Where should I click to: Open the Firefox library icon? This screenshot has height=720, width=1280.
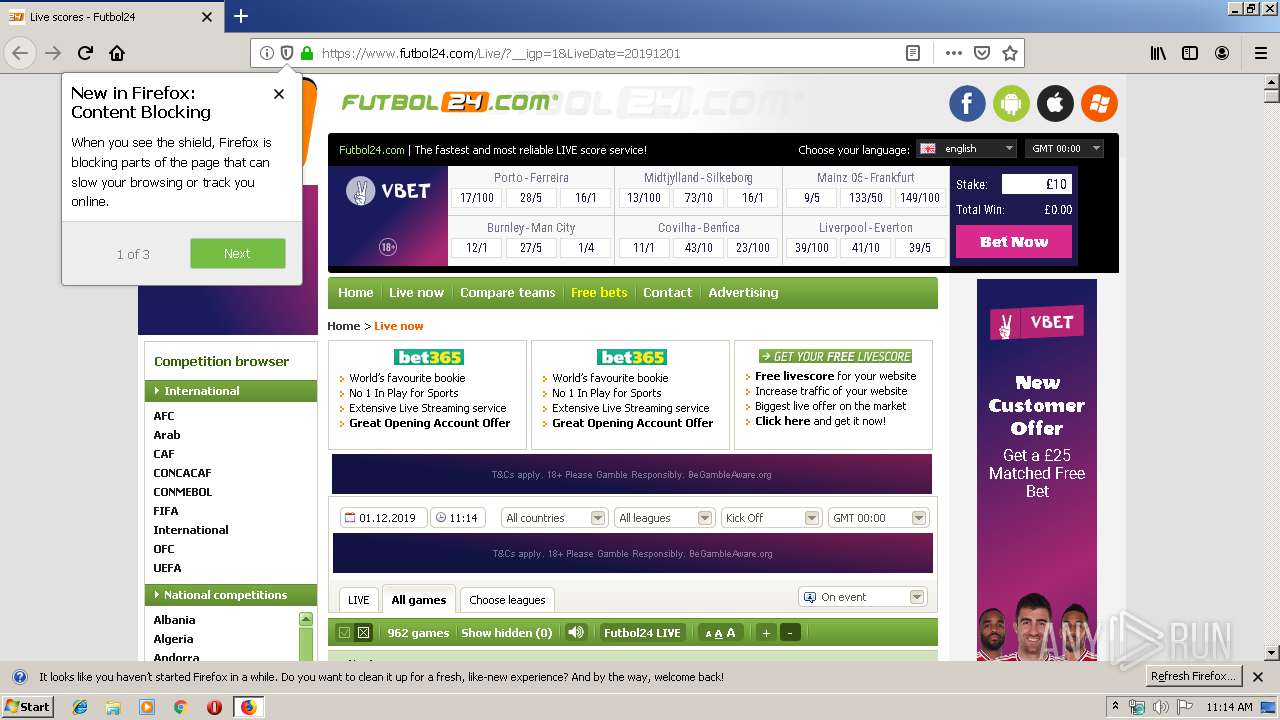click(1158, 53)
